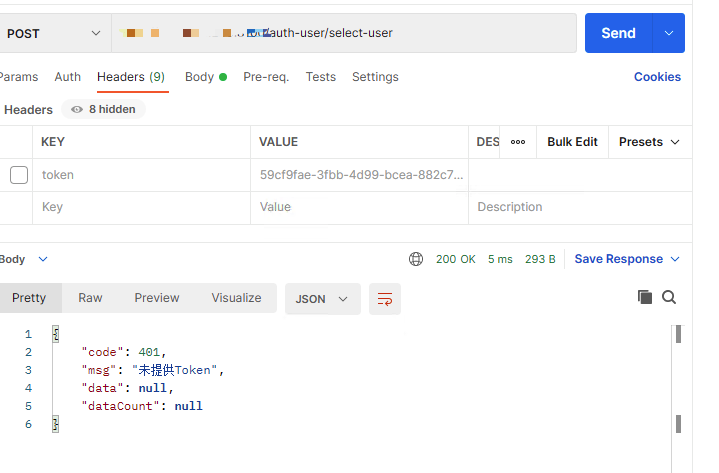Open the Settings request tab
This screenshot has width=719, height=473.
coord(375,77)
